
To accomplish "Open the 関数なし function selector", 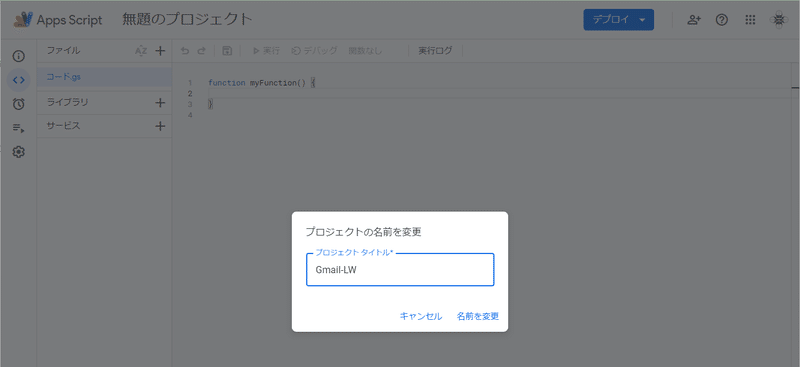I will pyautogui.click(x=365, y=51).
